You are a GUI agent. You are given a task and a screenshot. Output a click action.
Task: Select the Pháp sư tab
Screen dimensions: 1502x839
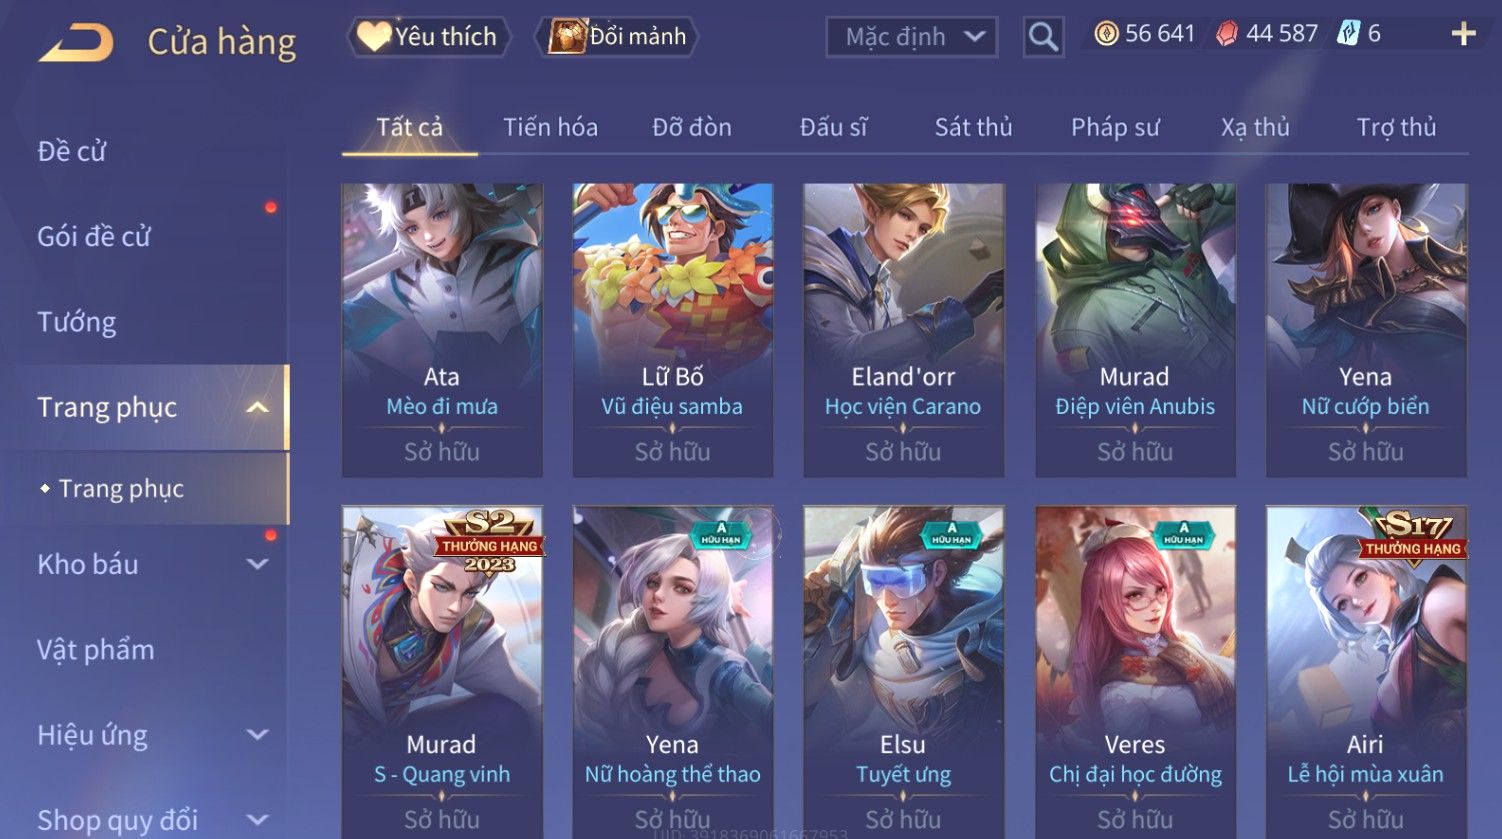point(1115,127)
